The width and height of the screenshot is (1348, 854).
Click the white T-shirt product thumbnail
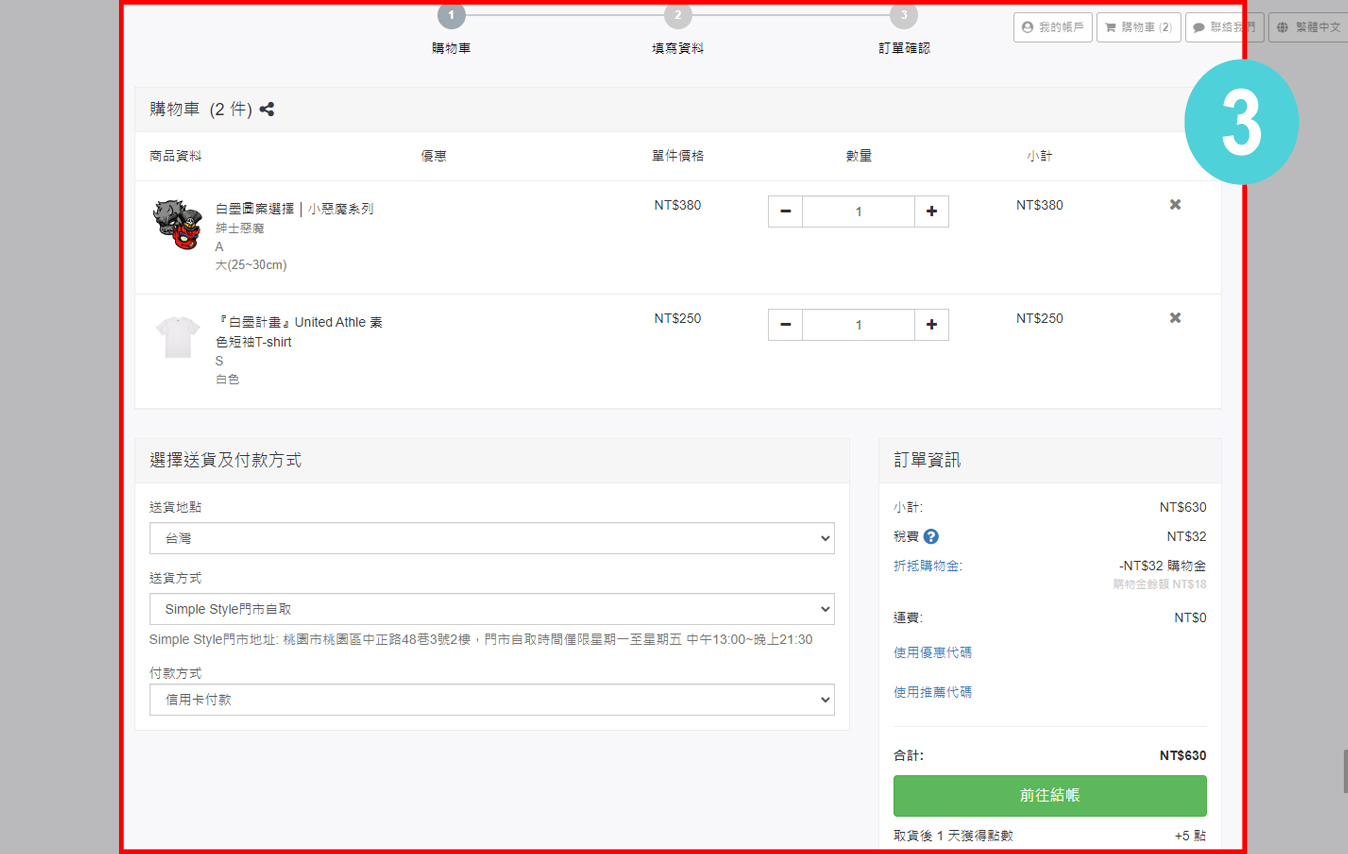click(x=178, y=337)
